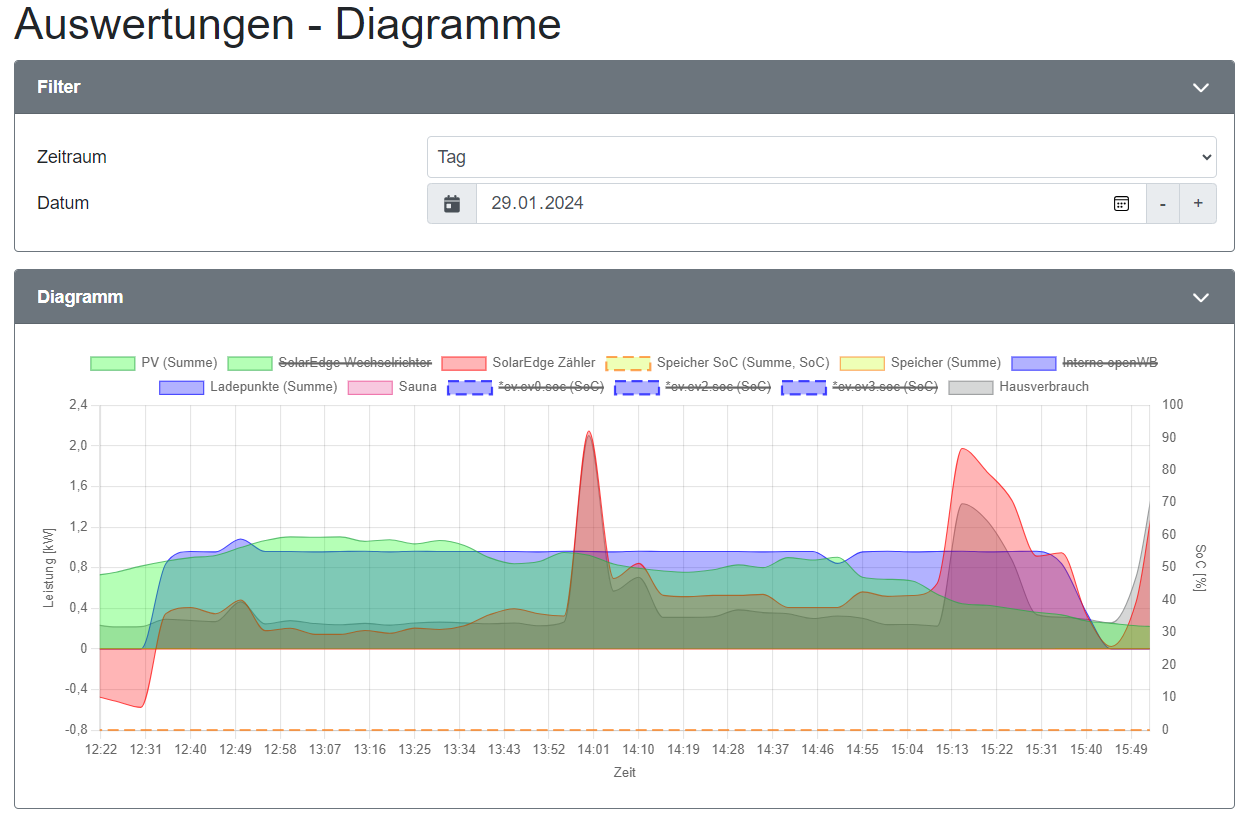Go to previous day with minus button
Image resolution: width=1253 pixels, height=822 pixels.
click(1162, 204)
